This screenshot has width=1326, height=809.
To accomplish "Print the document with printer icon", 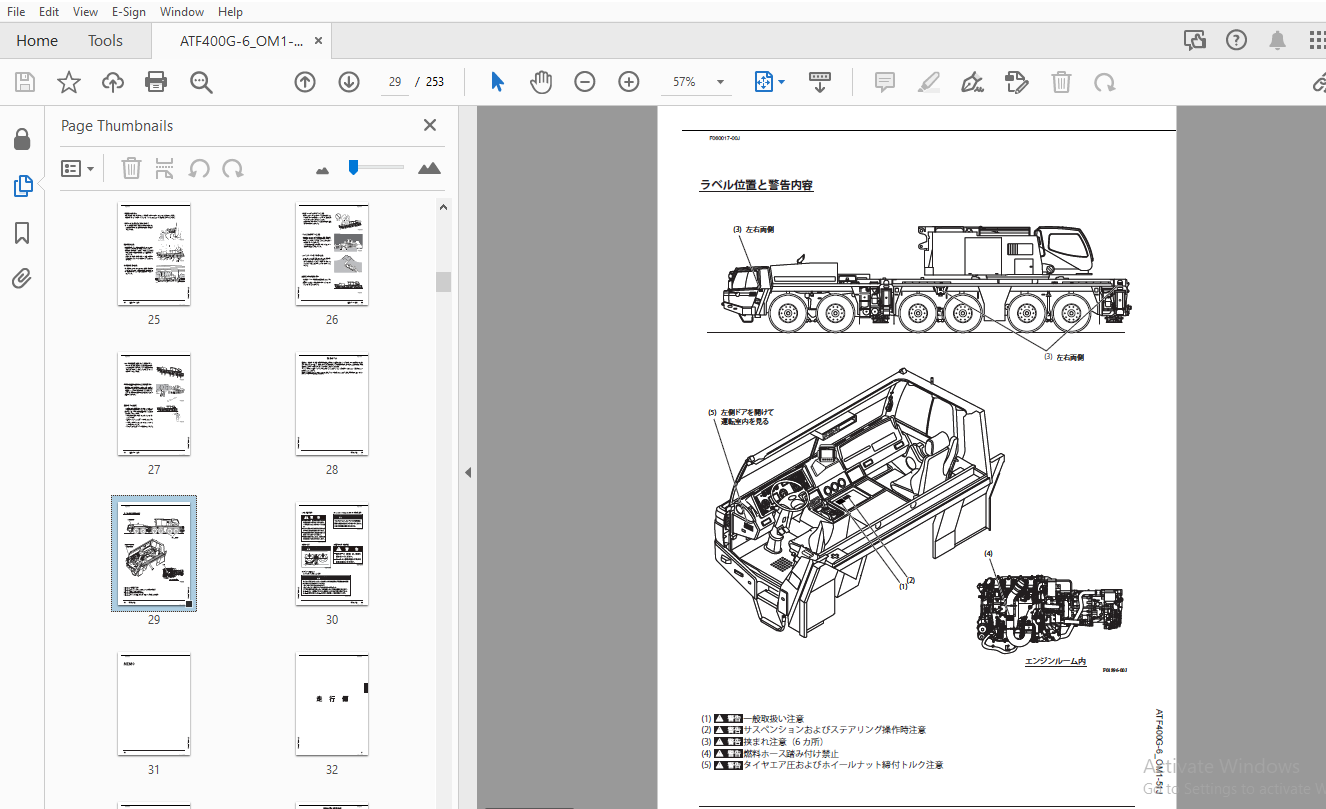I will 156,82.
